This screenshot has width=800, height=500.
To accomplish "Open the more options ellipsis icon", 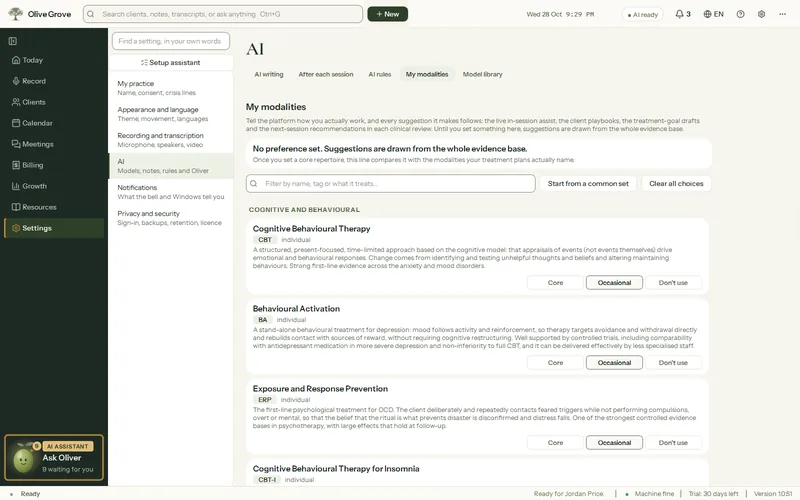I will [x=783, y=14].
